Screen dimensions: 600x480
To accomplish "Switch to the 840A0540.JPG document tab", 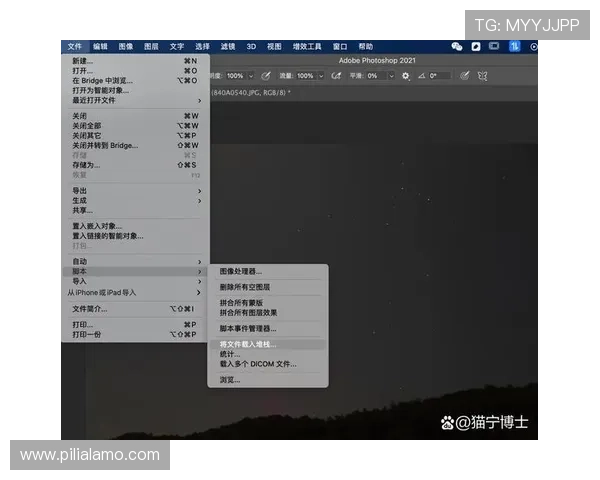I will tap(251, 93).
